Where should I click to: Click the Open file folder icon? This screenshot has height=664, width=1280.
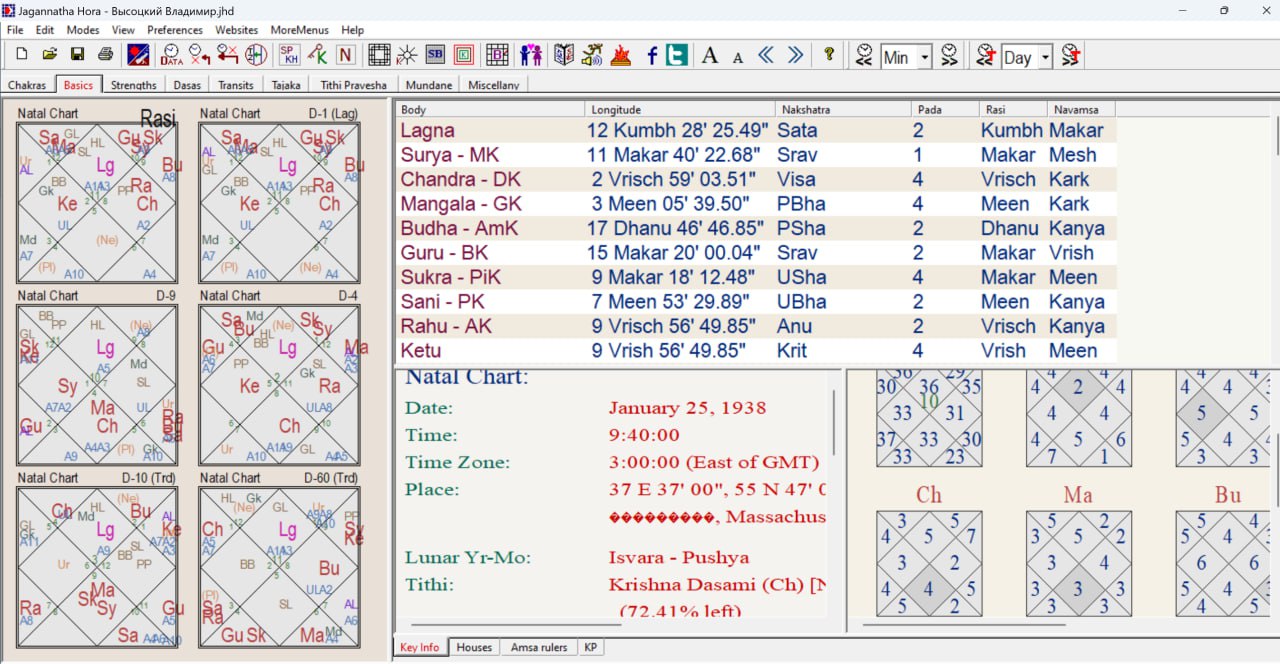(49, 55)
